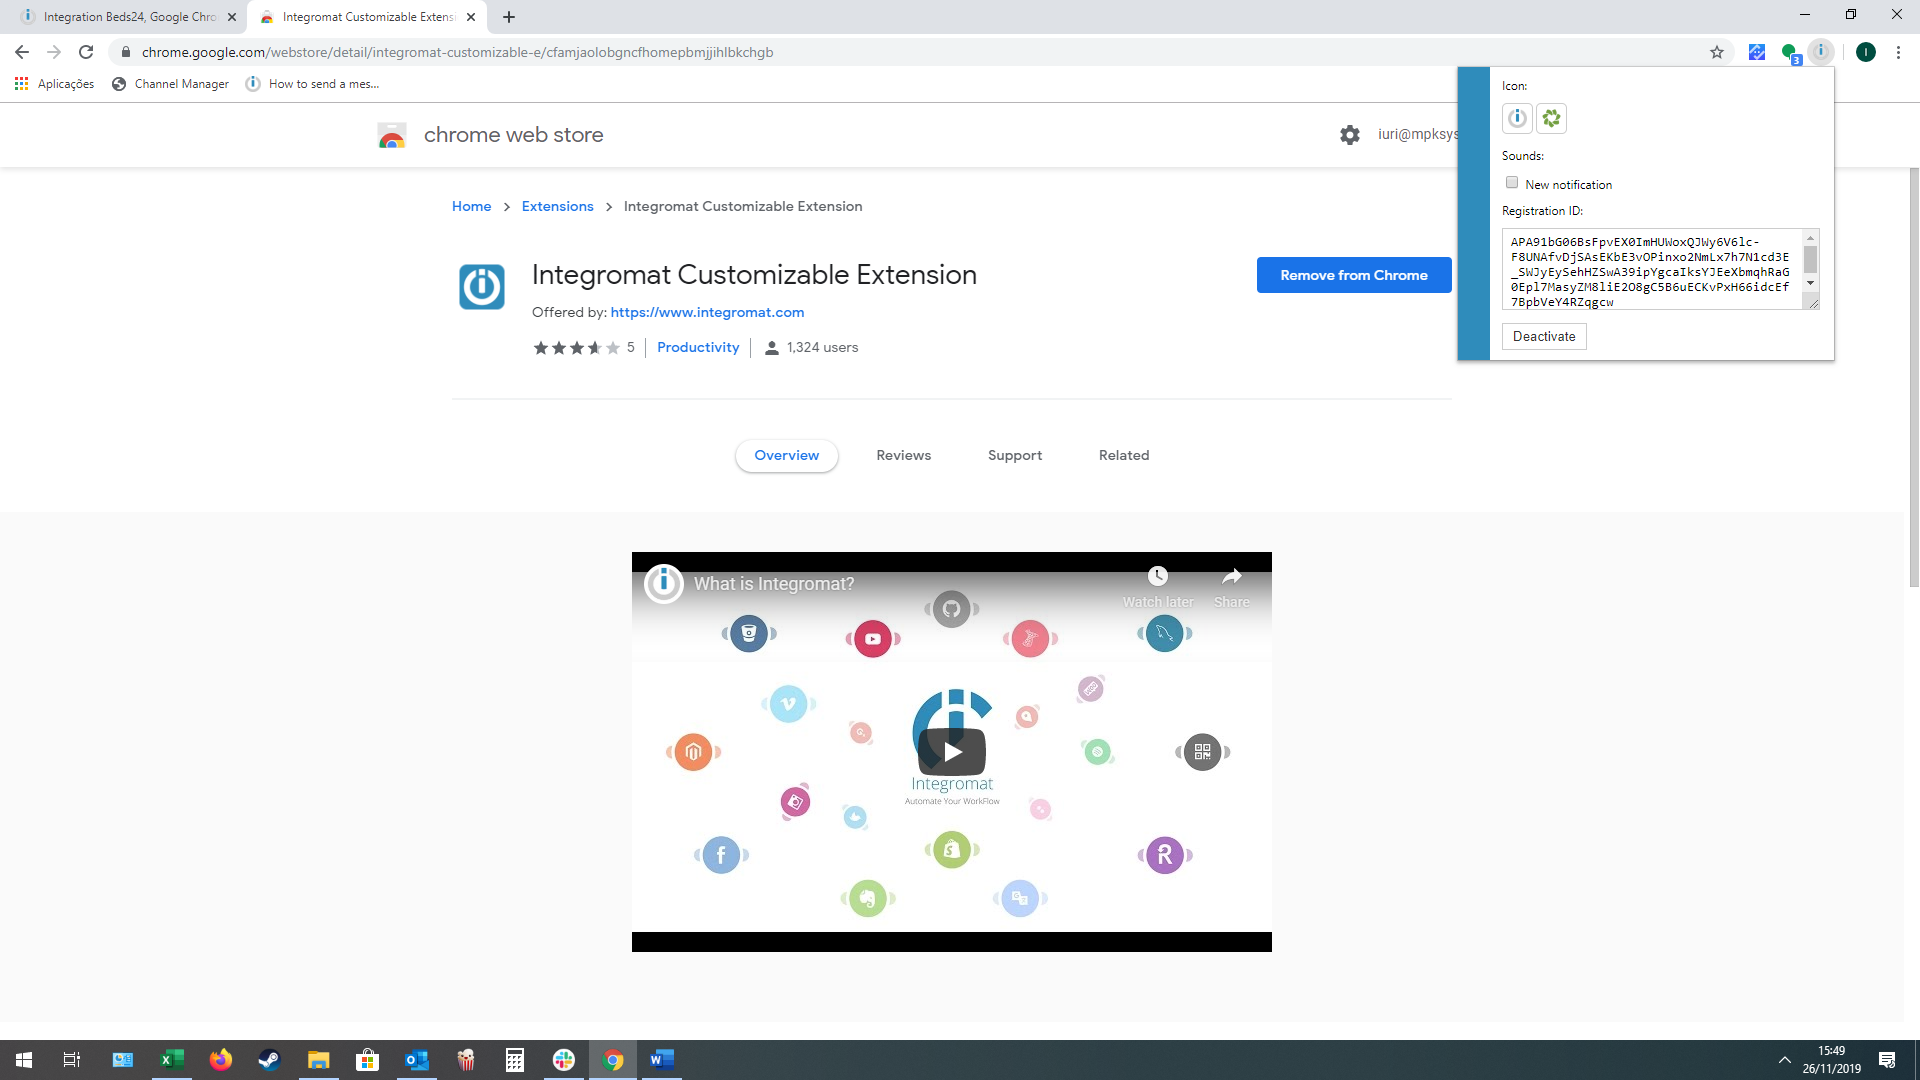Open the Productivity category link
1920x1080 pixels.
pos(698,347)
